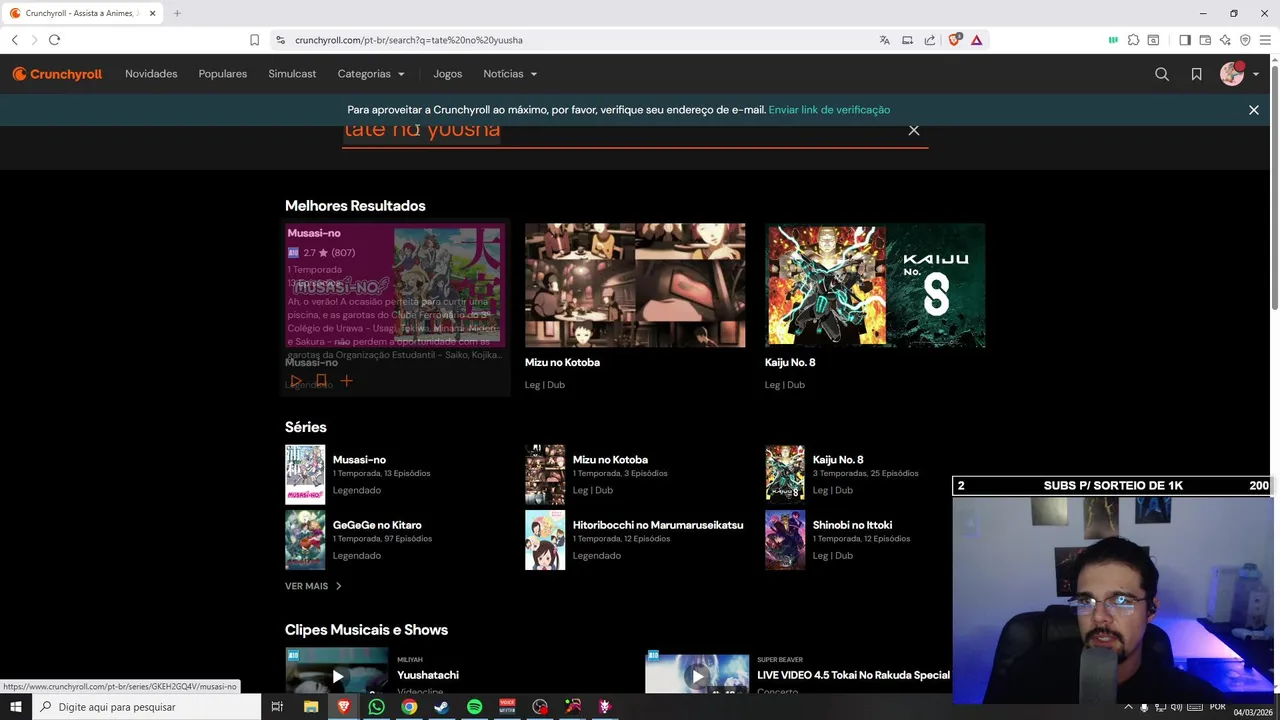This screenshot has height=720, width=1280.
Task: Open the Jogos menu item
Action: (x=448, y=74)
